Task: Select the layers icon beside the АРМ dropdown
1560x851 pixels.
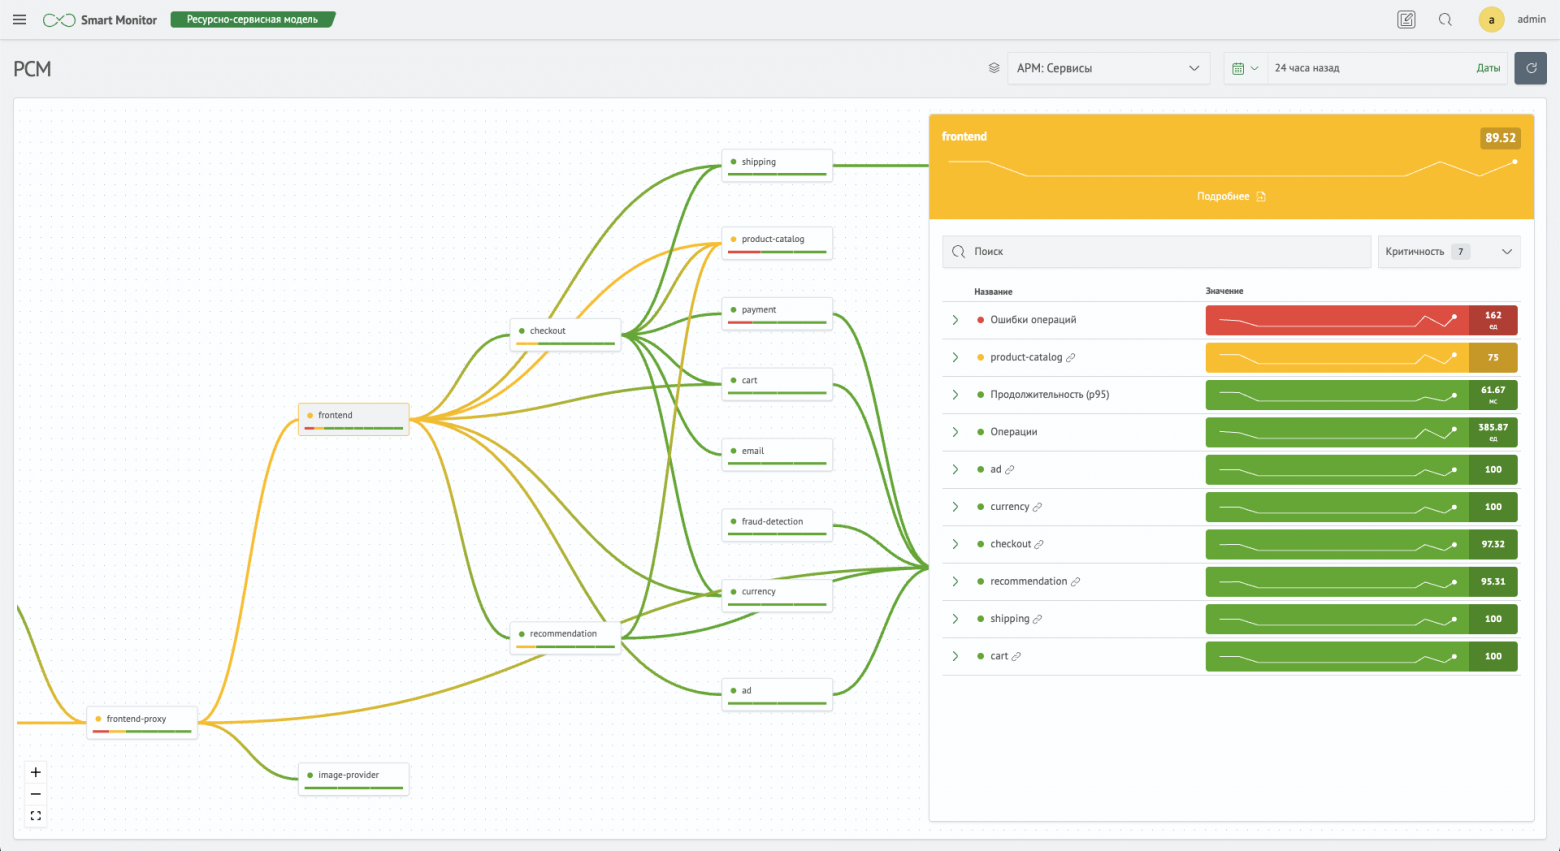Action: coord(993,67)
